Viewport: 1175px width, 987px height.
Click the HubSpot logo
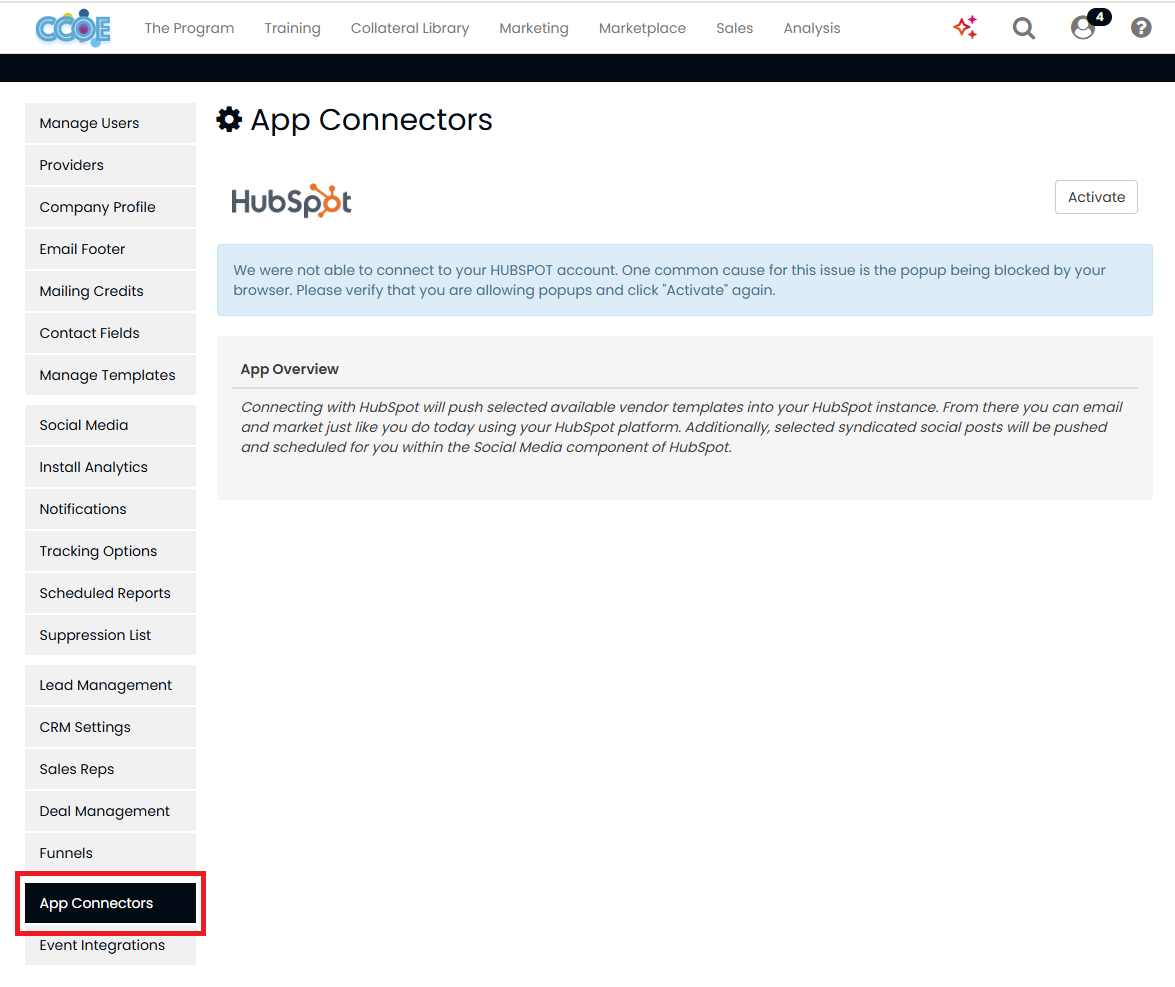tap(292, 201)
